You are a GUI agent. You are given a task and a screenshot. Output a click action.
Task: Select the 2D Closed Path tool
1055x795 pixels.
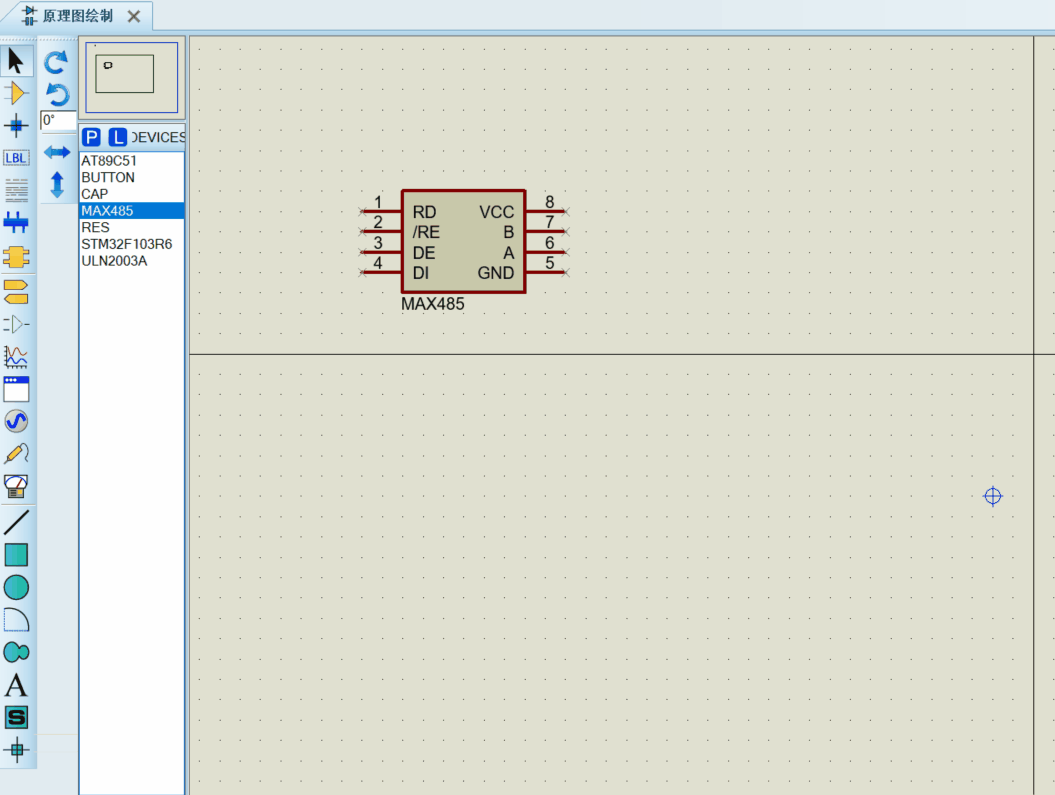point(16,652)
